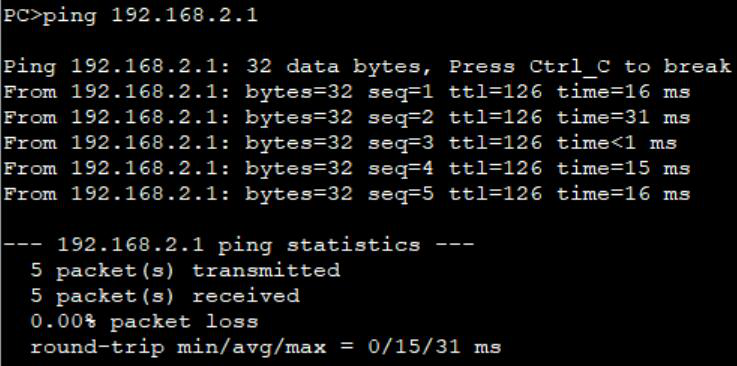Click bytes=32 on the seq=5 line

pos(299,194)
